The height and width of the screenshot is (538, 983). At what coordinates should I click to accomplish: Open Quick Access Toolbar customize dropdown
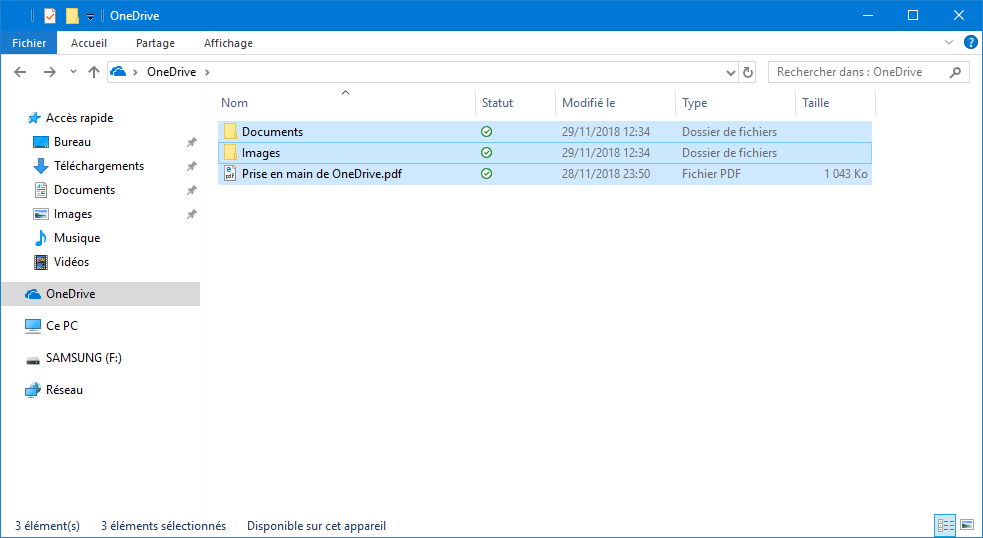[x=90, y=16]
